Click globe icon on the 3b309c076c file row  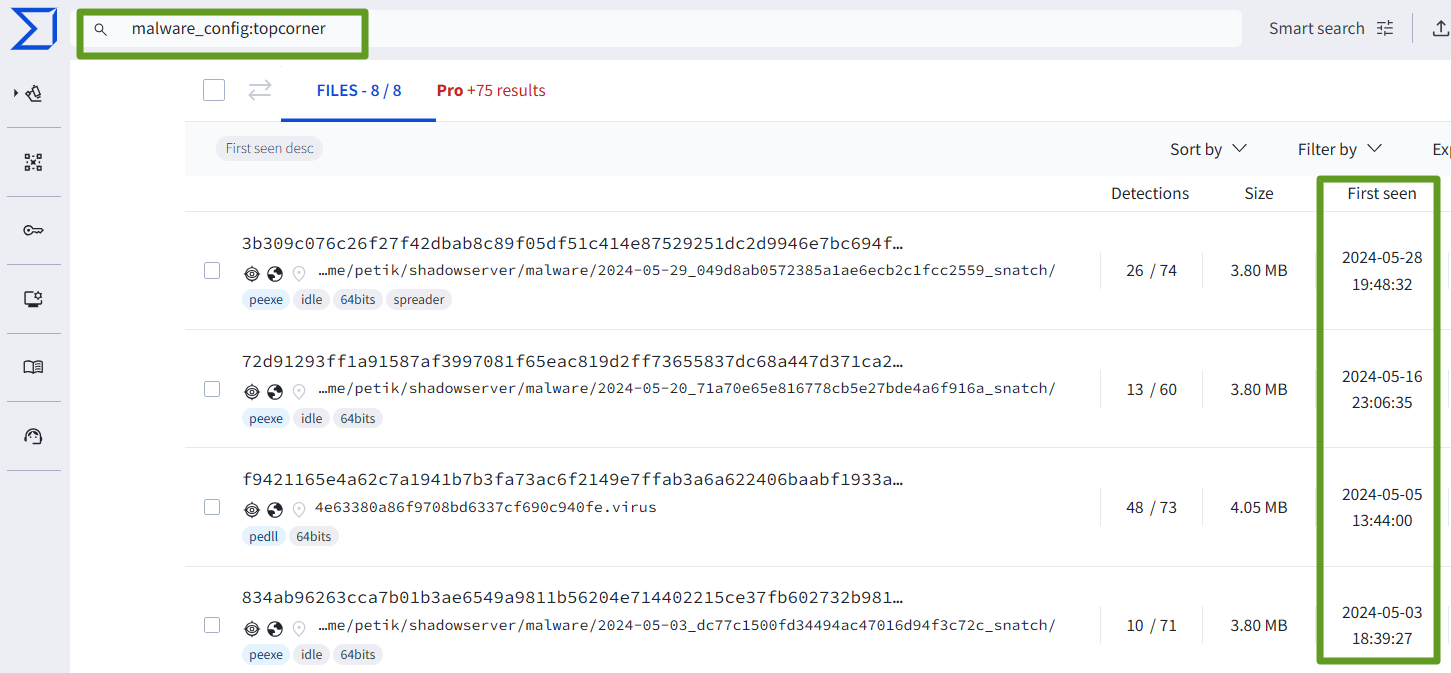point(275,273)
